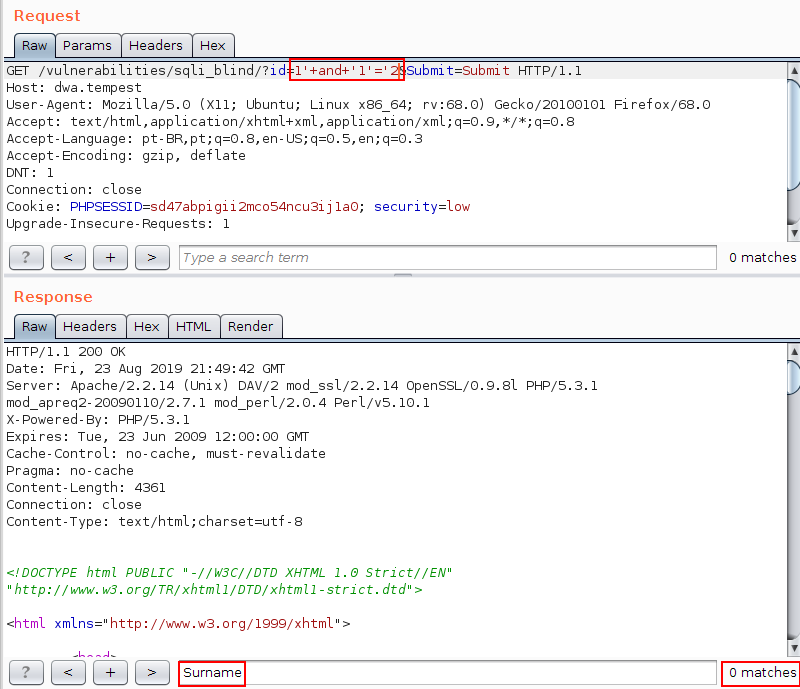Go to previous match in response search
800x689 pixels.
tap(68, 673)
